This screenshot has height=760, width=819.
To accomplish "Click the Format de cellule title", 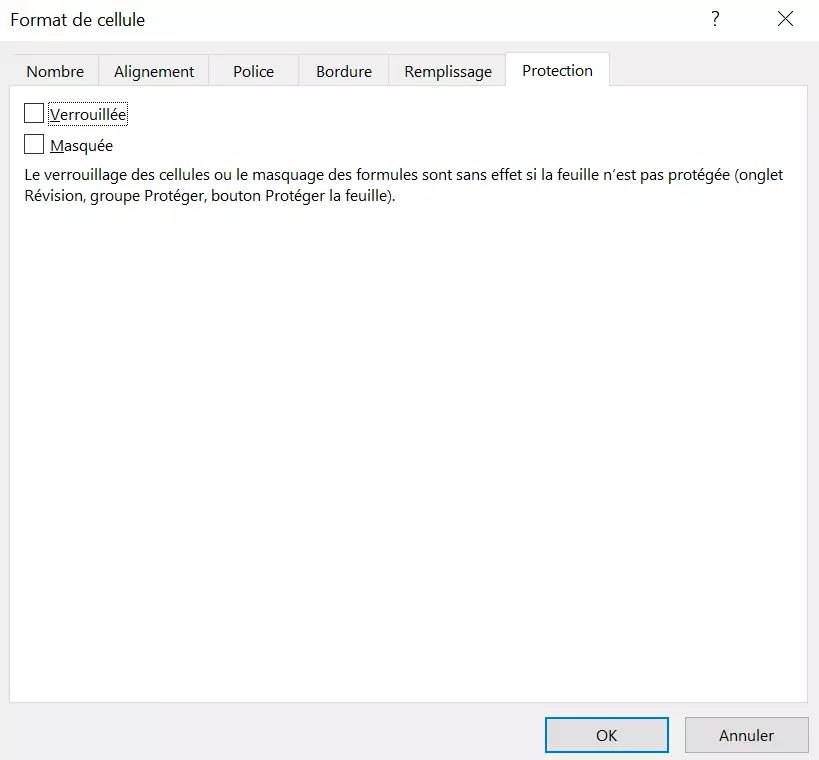I will [x=78, y=20].
